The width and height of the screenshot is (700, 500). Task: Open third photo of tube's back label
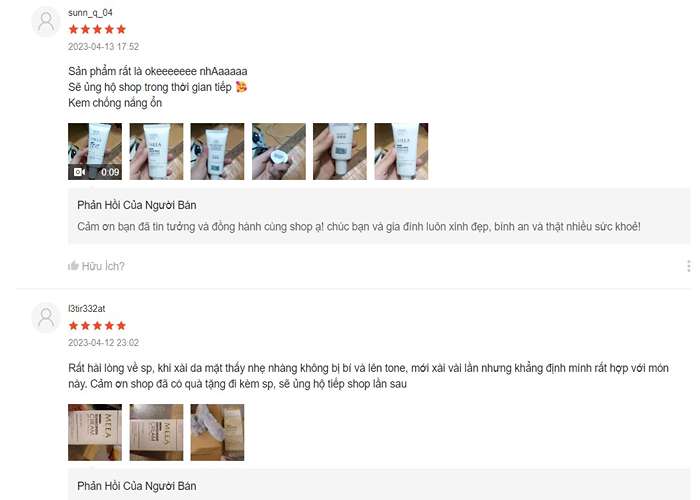pos(217,151)
